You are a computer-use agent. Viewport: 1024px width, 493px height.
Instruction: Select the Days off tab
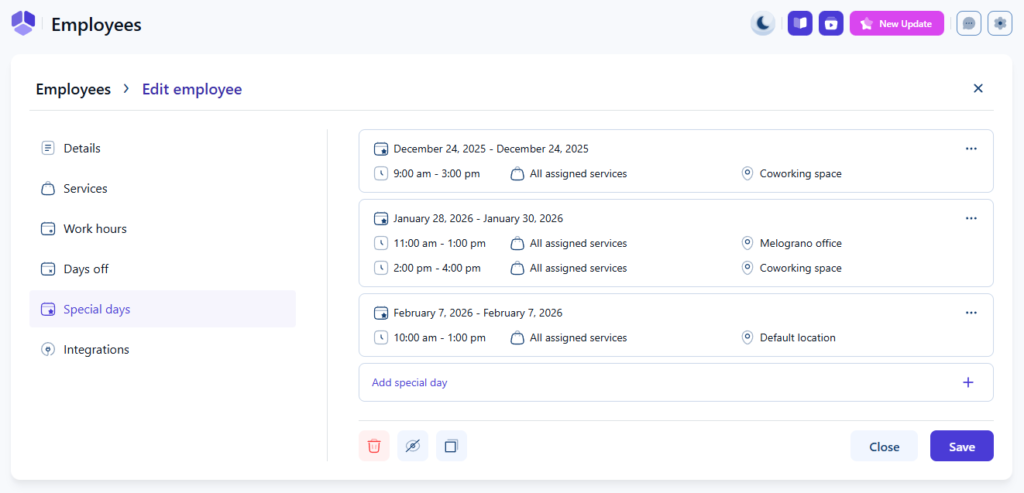86,269
